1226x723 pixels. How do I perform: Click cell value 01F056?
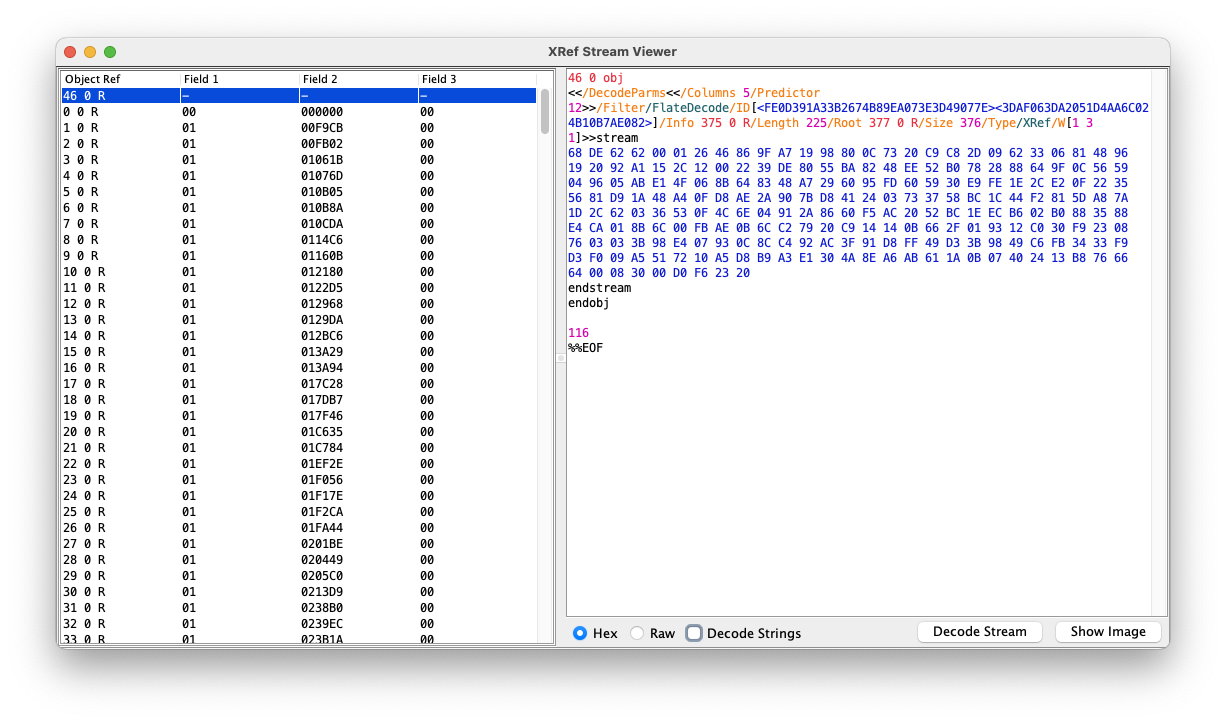(322, 480)
